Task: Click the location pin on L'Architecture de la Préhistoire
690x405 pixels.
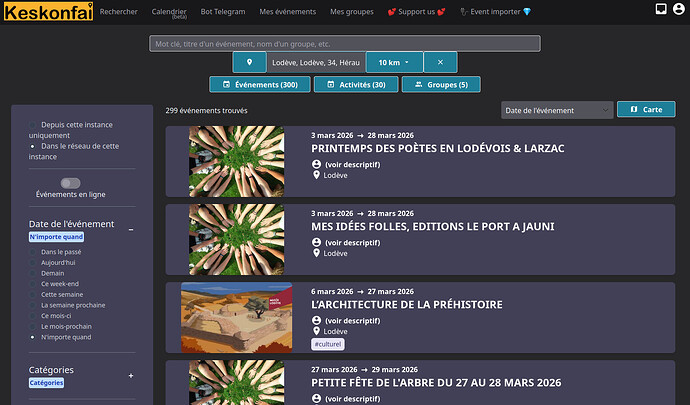Action: point(316,331)
